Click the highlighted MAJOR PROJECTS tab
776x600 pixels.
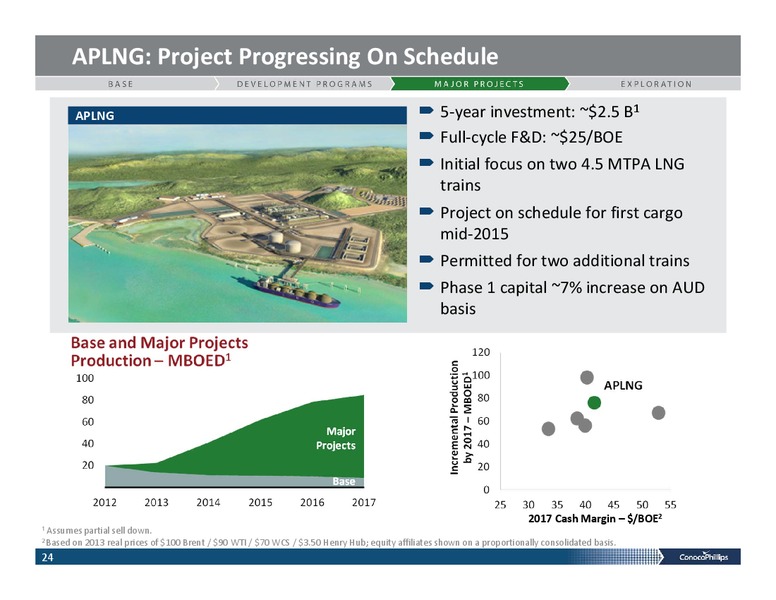click(x=479, y=84)
